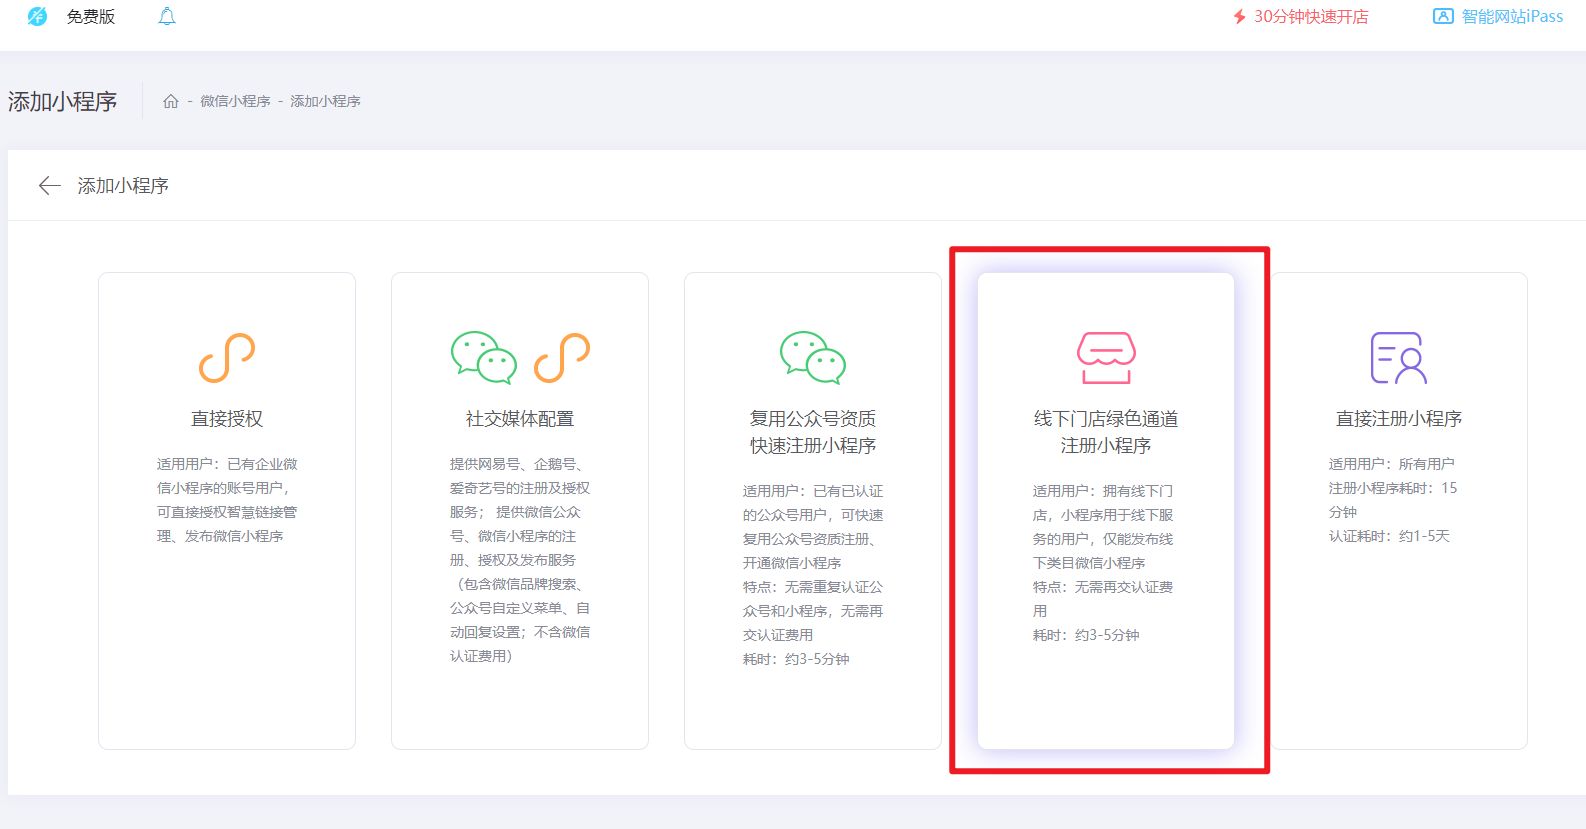This screenshot has width=1586, height=829.
Task: Select 线下门店绿色通道 注册小程序 title
Action: click(1106, 432)
